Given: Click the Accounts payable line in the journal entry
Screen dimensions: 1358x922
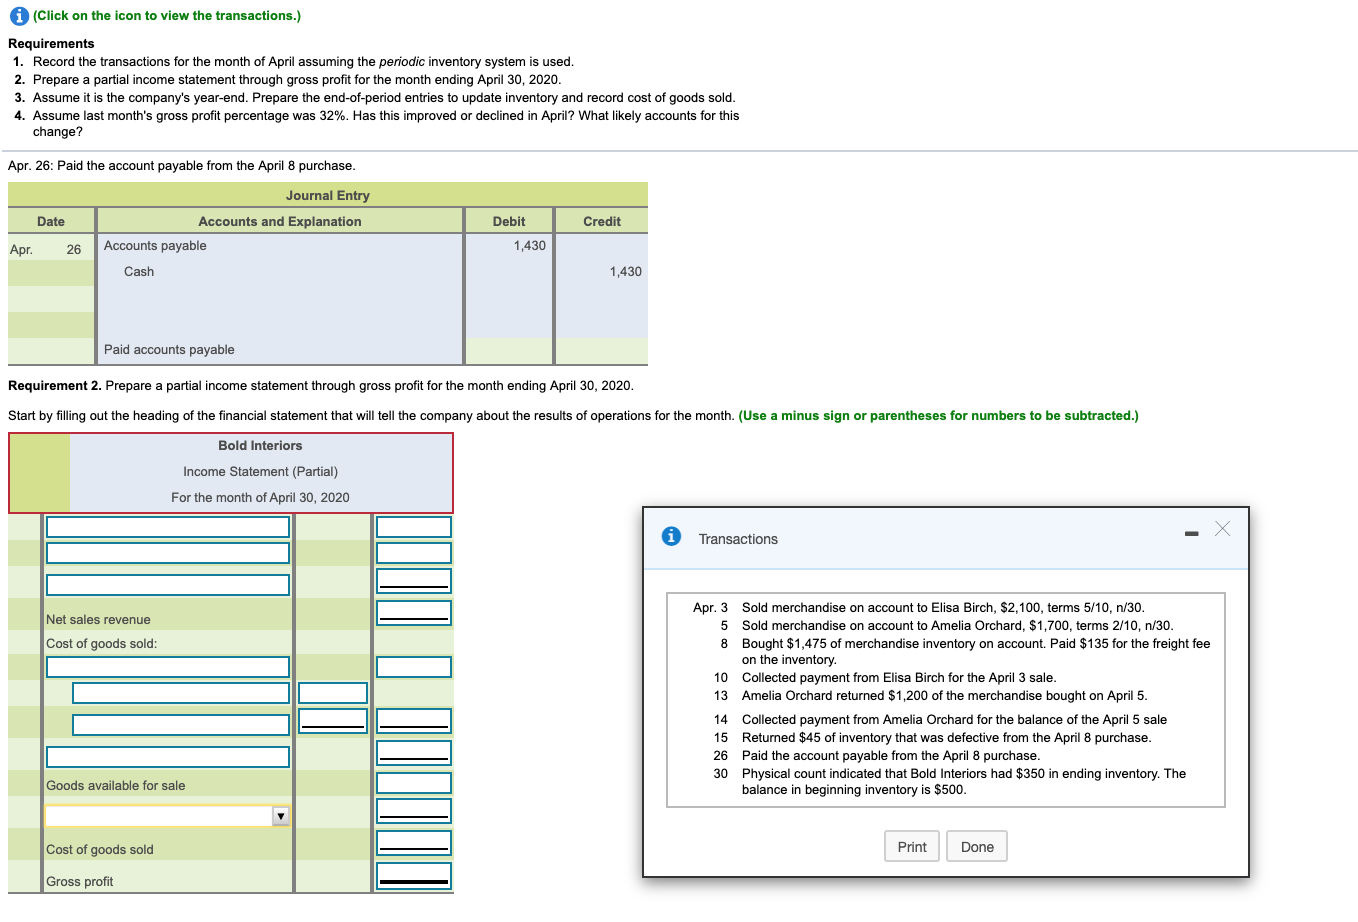Looking at the screenshot, I should pyautogui.click(x=155, y=245).
